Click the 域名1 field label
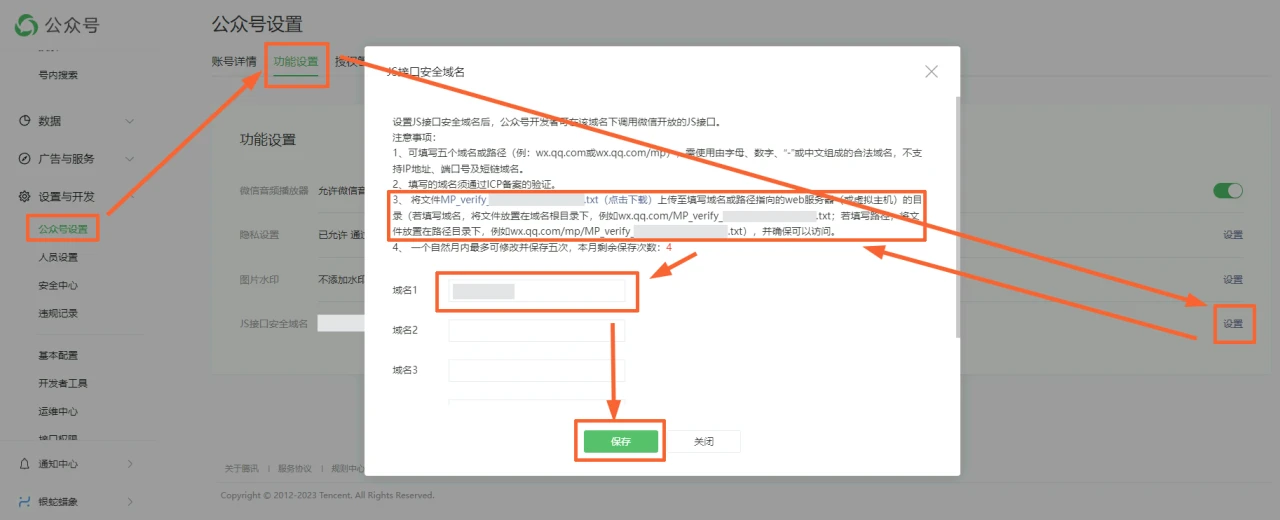This screenshot has height=520, width=1280. tap(404, 291)
